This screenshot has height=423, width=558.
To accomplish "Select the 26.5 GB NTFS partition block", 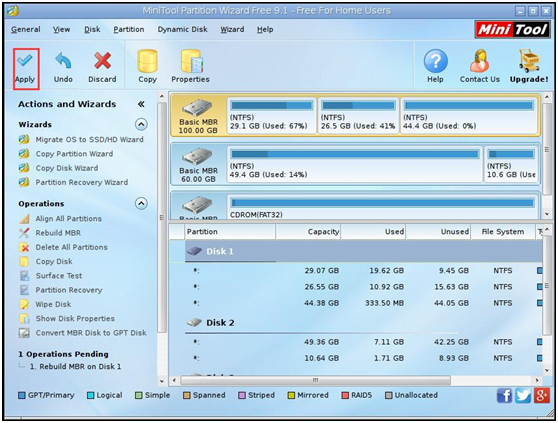I will click(x=358, y=116).
